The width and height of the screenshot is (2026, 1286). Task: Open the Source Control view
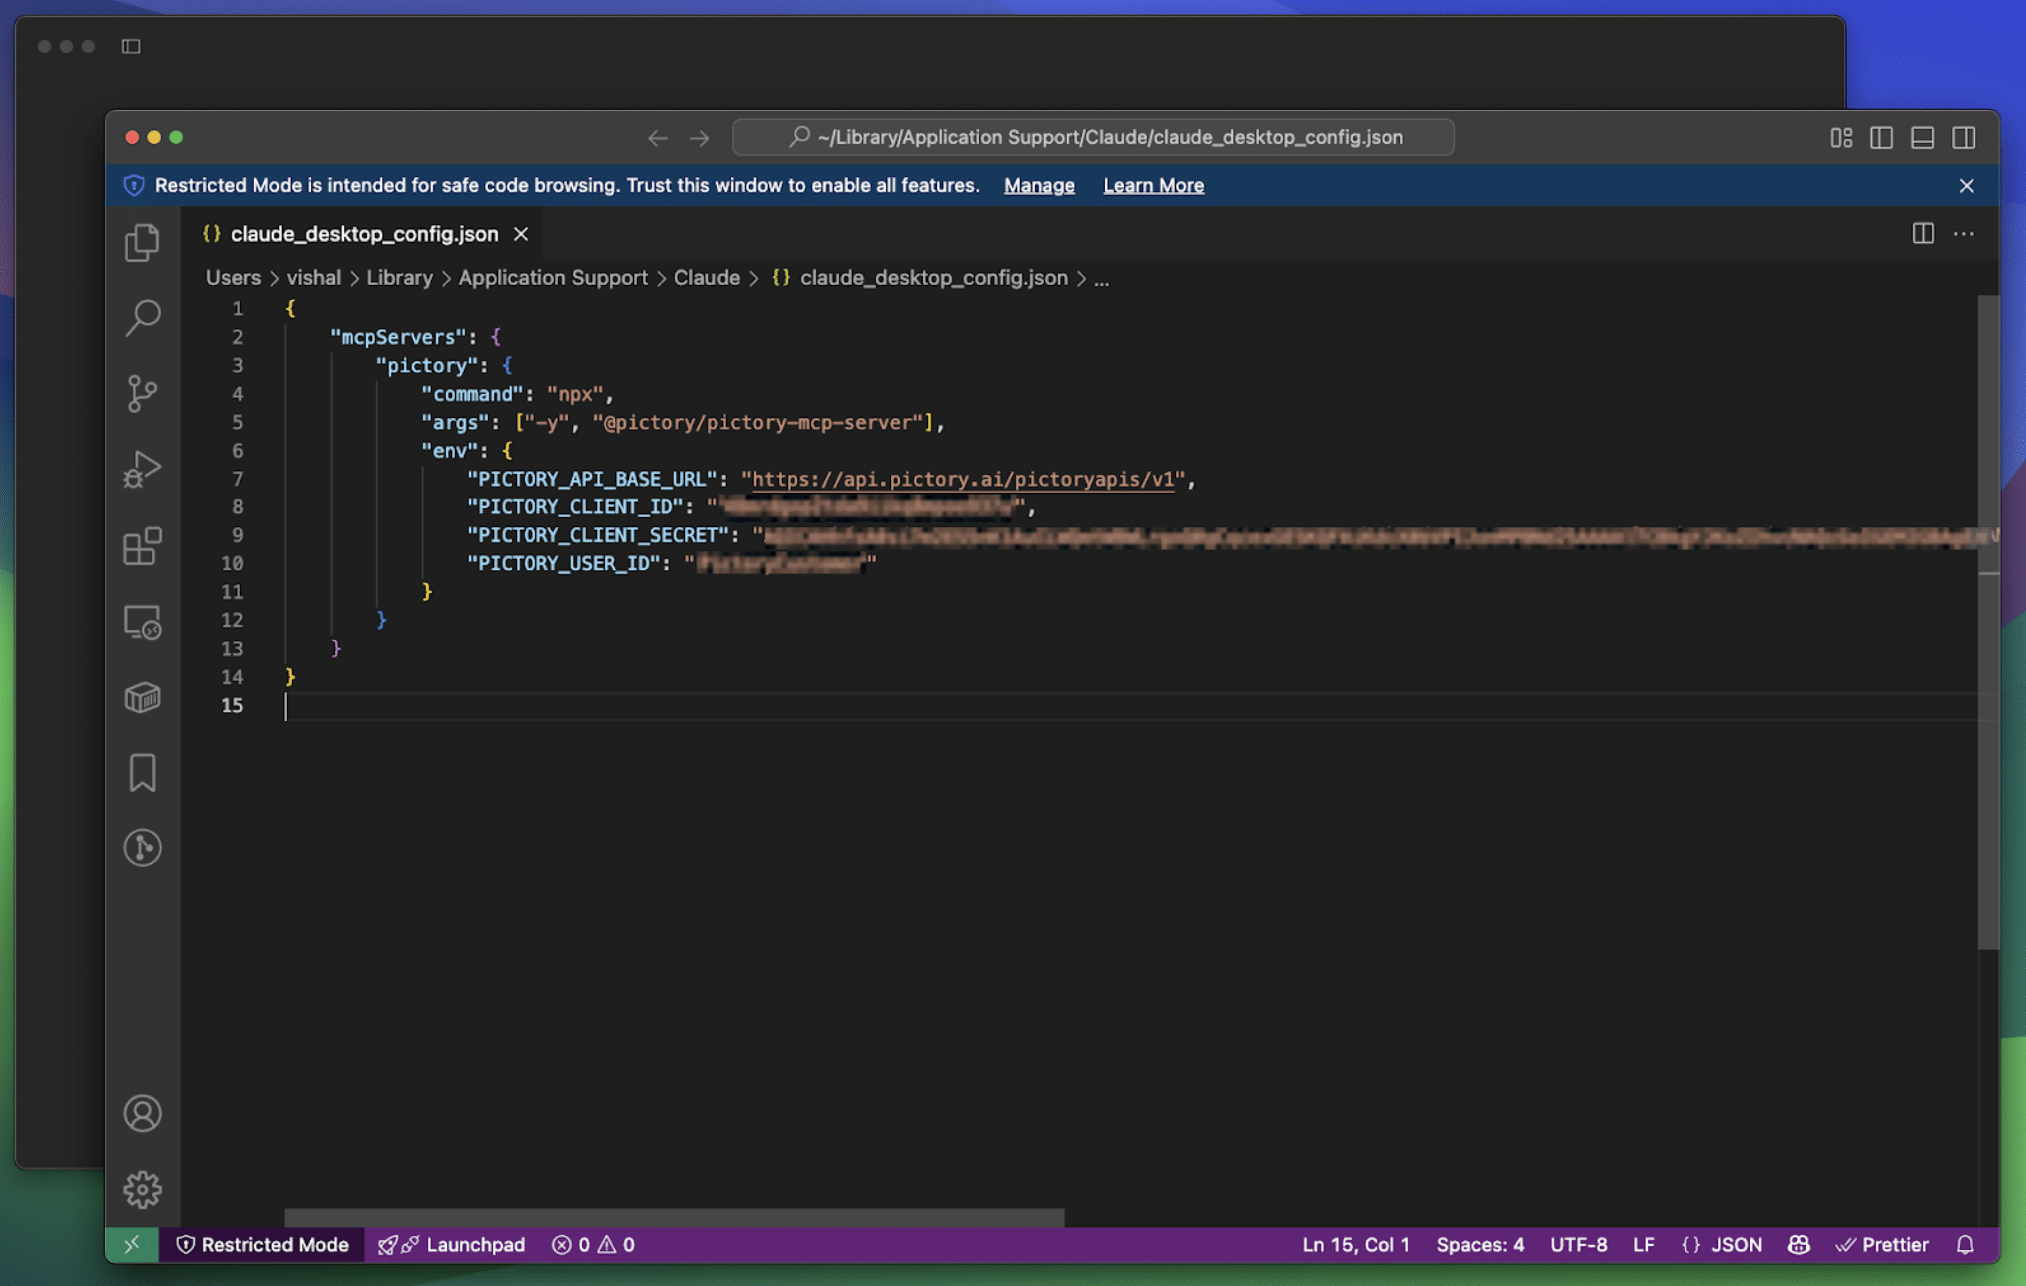(143, 392)
